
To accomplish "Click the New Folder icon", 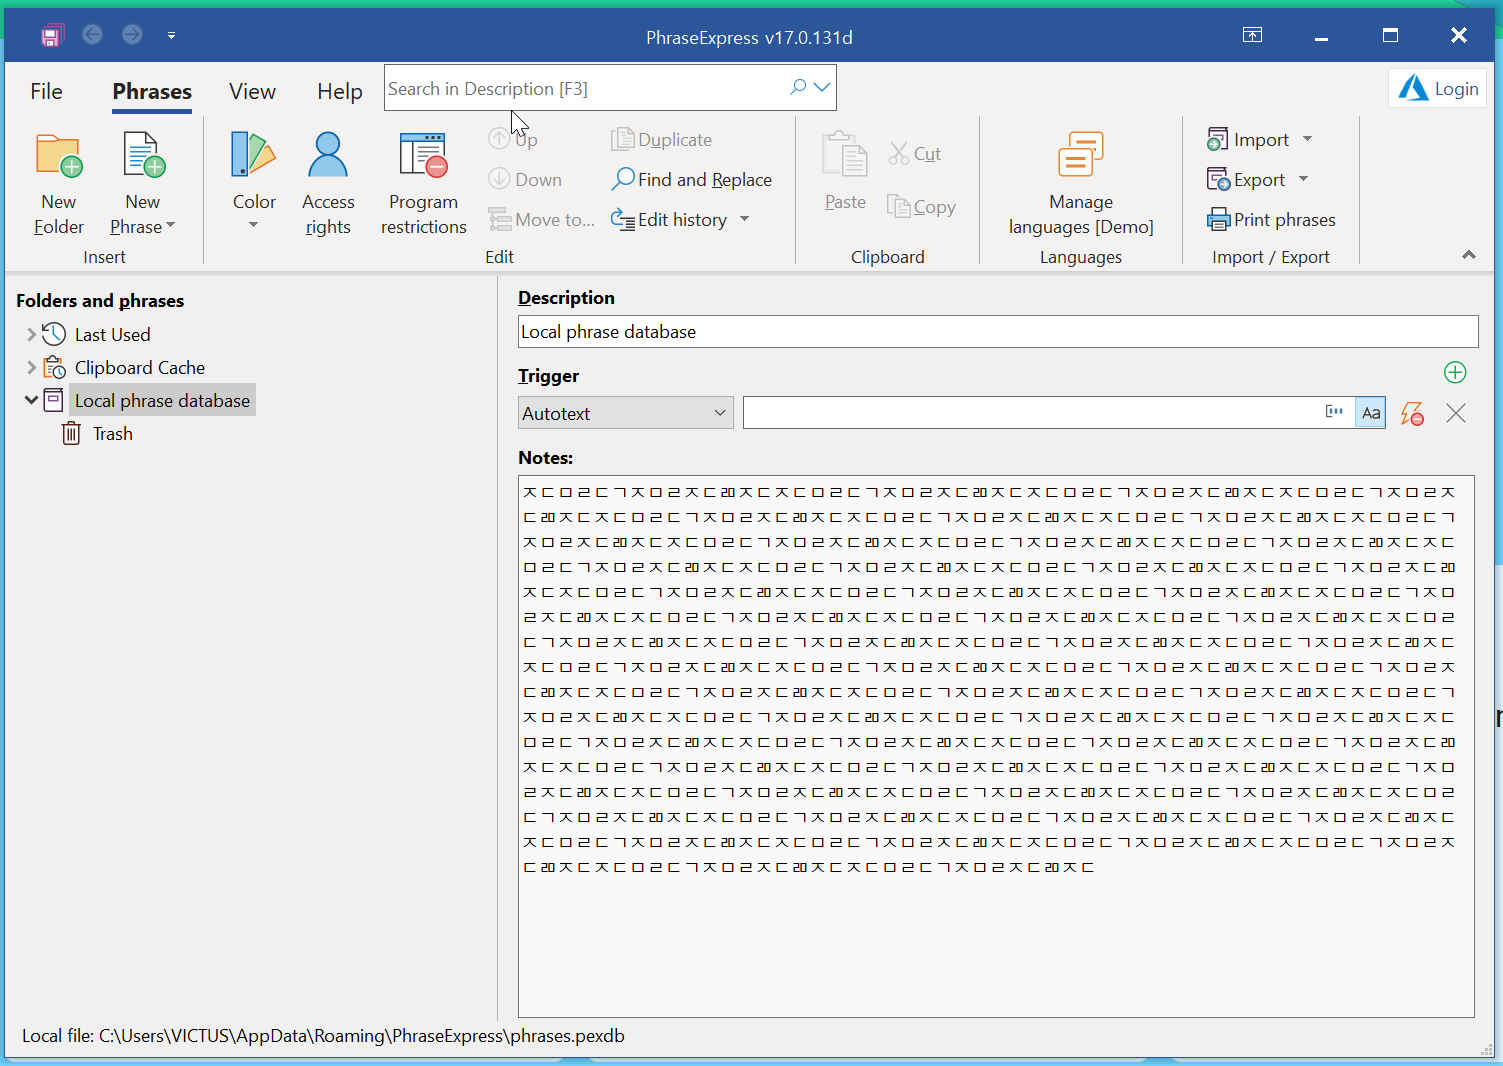I will (x=59, y=156).
